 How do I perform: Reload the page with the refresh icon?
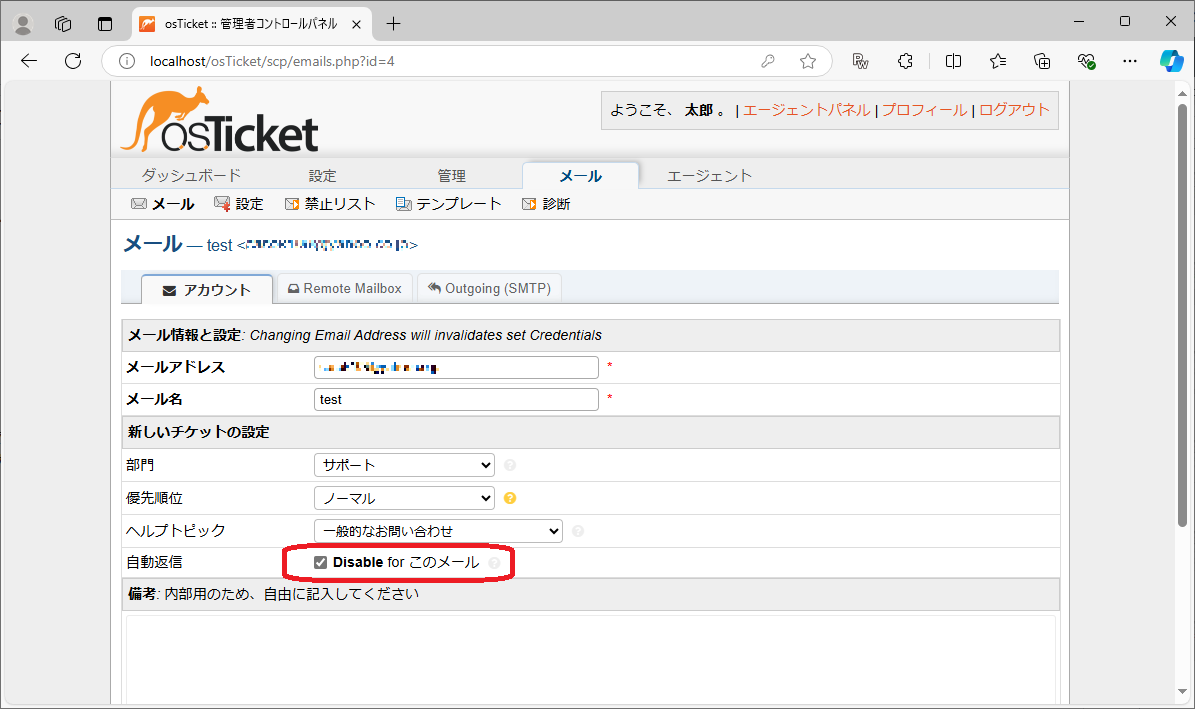tap(71, 60)
